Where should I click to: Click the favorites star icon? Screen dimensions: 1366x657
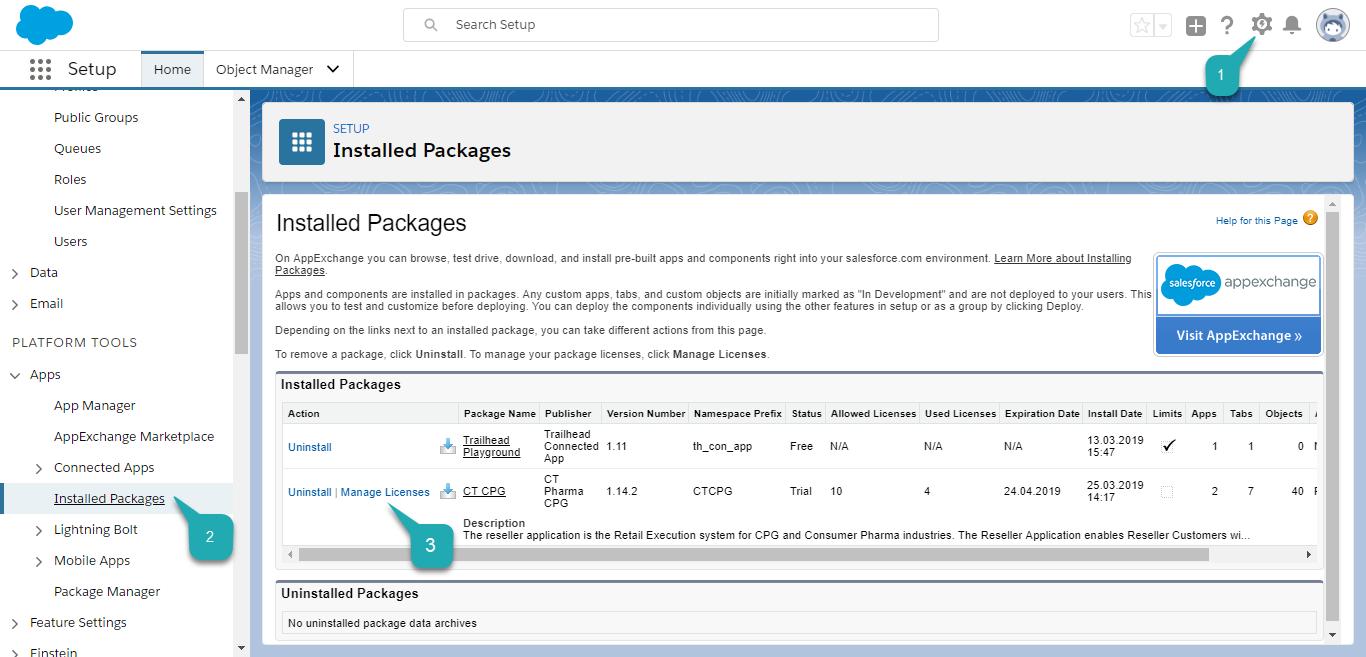tap(1142, 26)
